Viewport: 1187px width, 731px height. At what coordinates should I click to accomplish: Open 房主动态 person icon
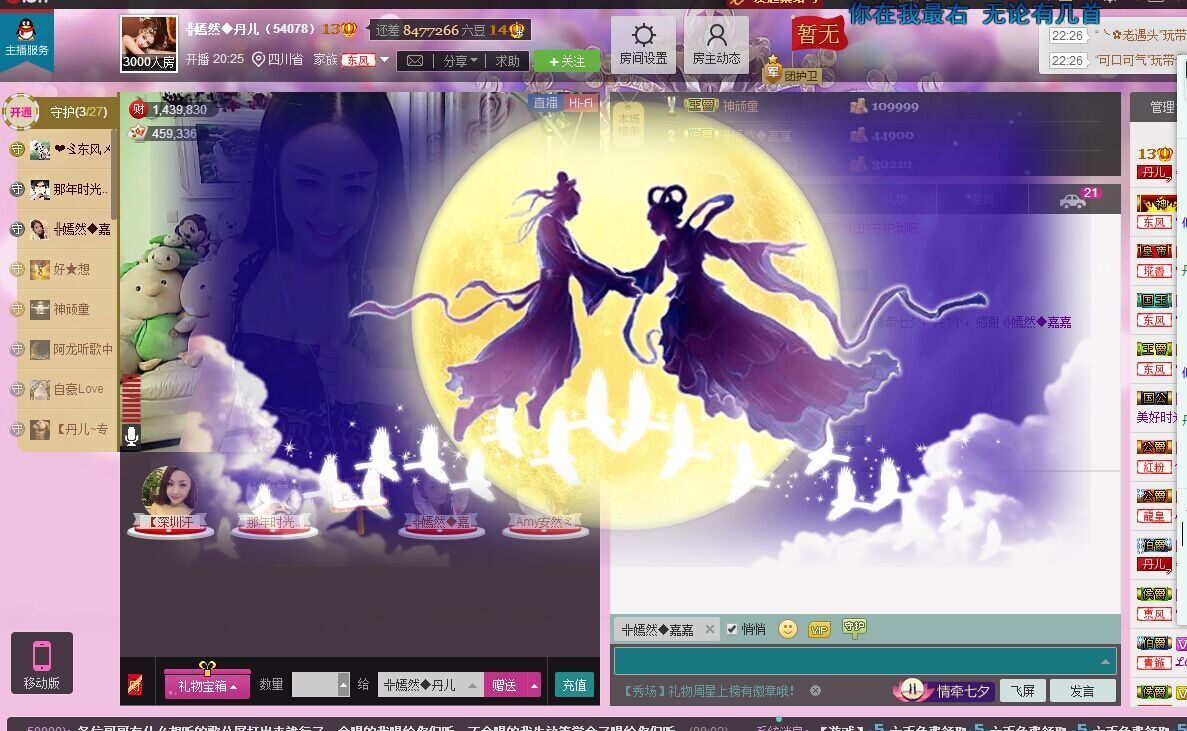point(716,44)
